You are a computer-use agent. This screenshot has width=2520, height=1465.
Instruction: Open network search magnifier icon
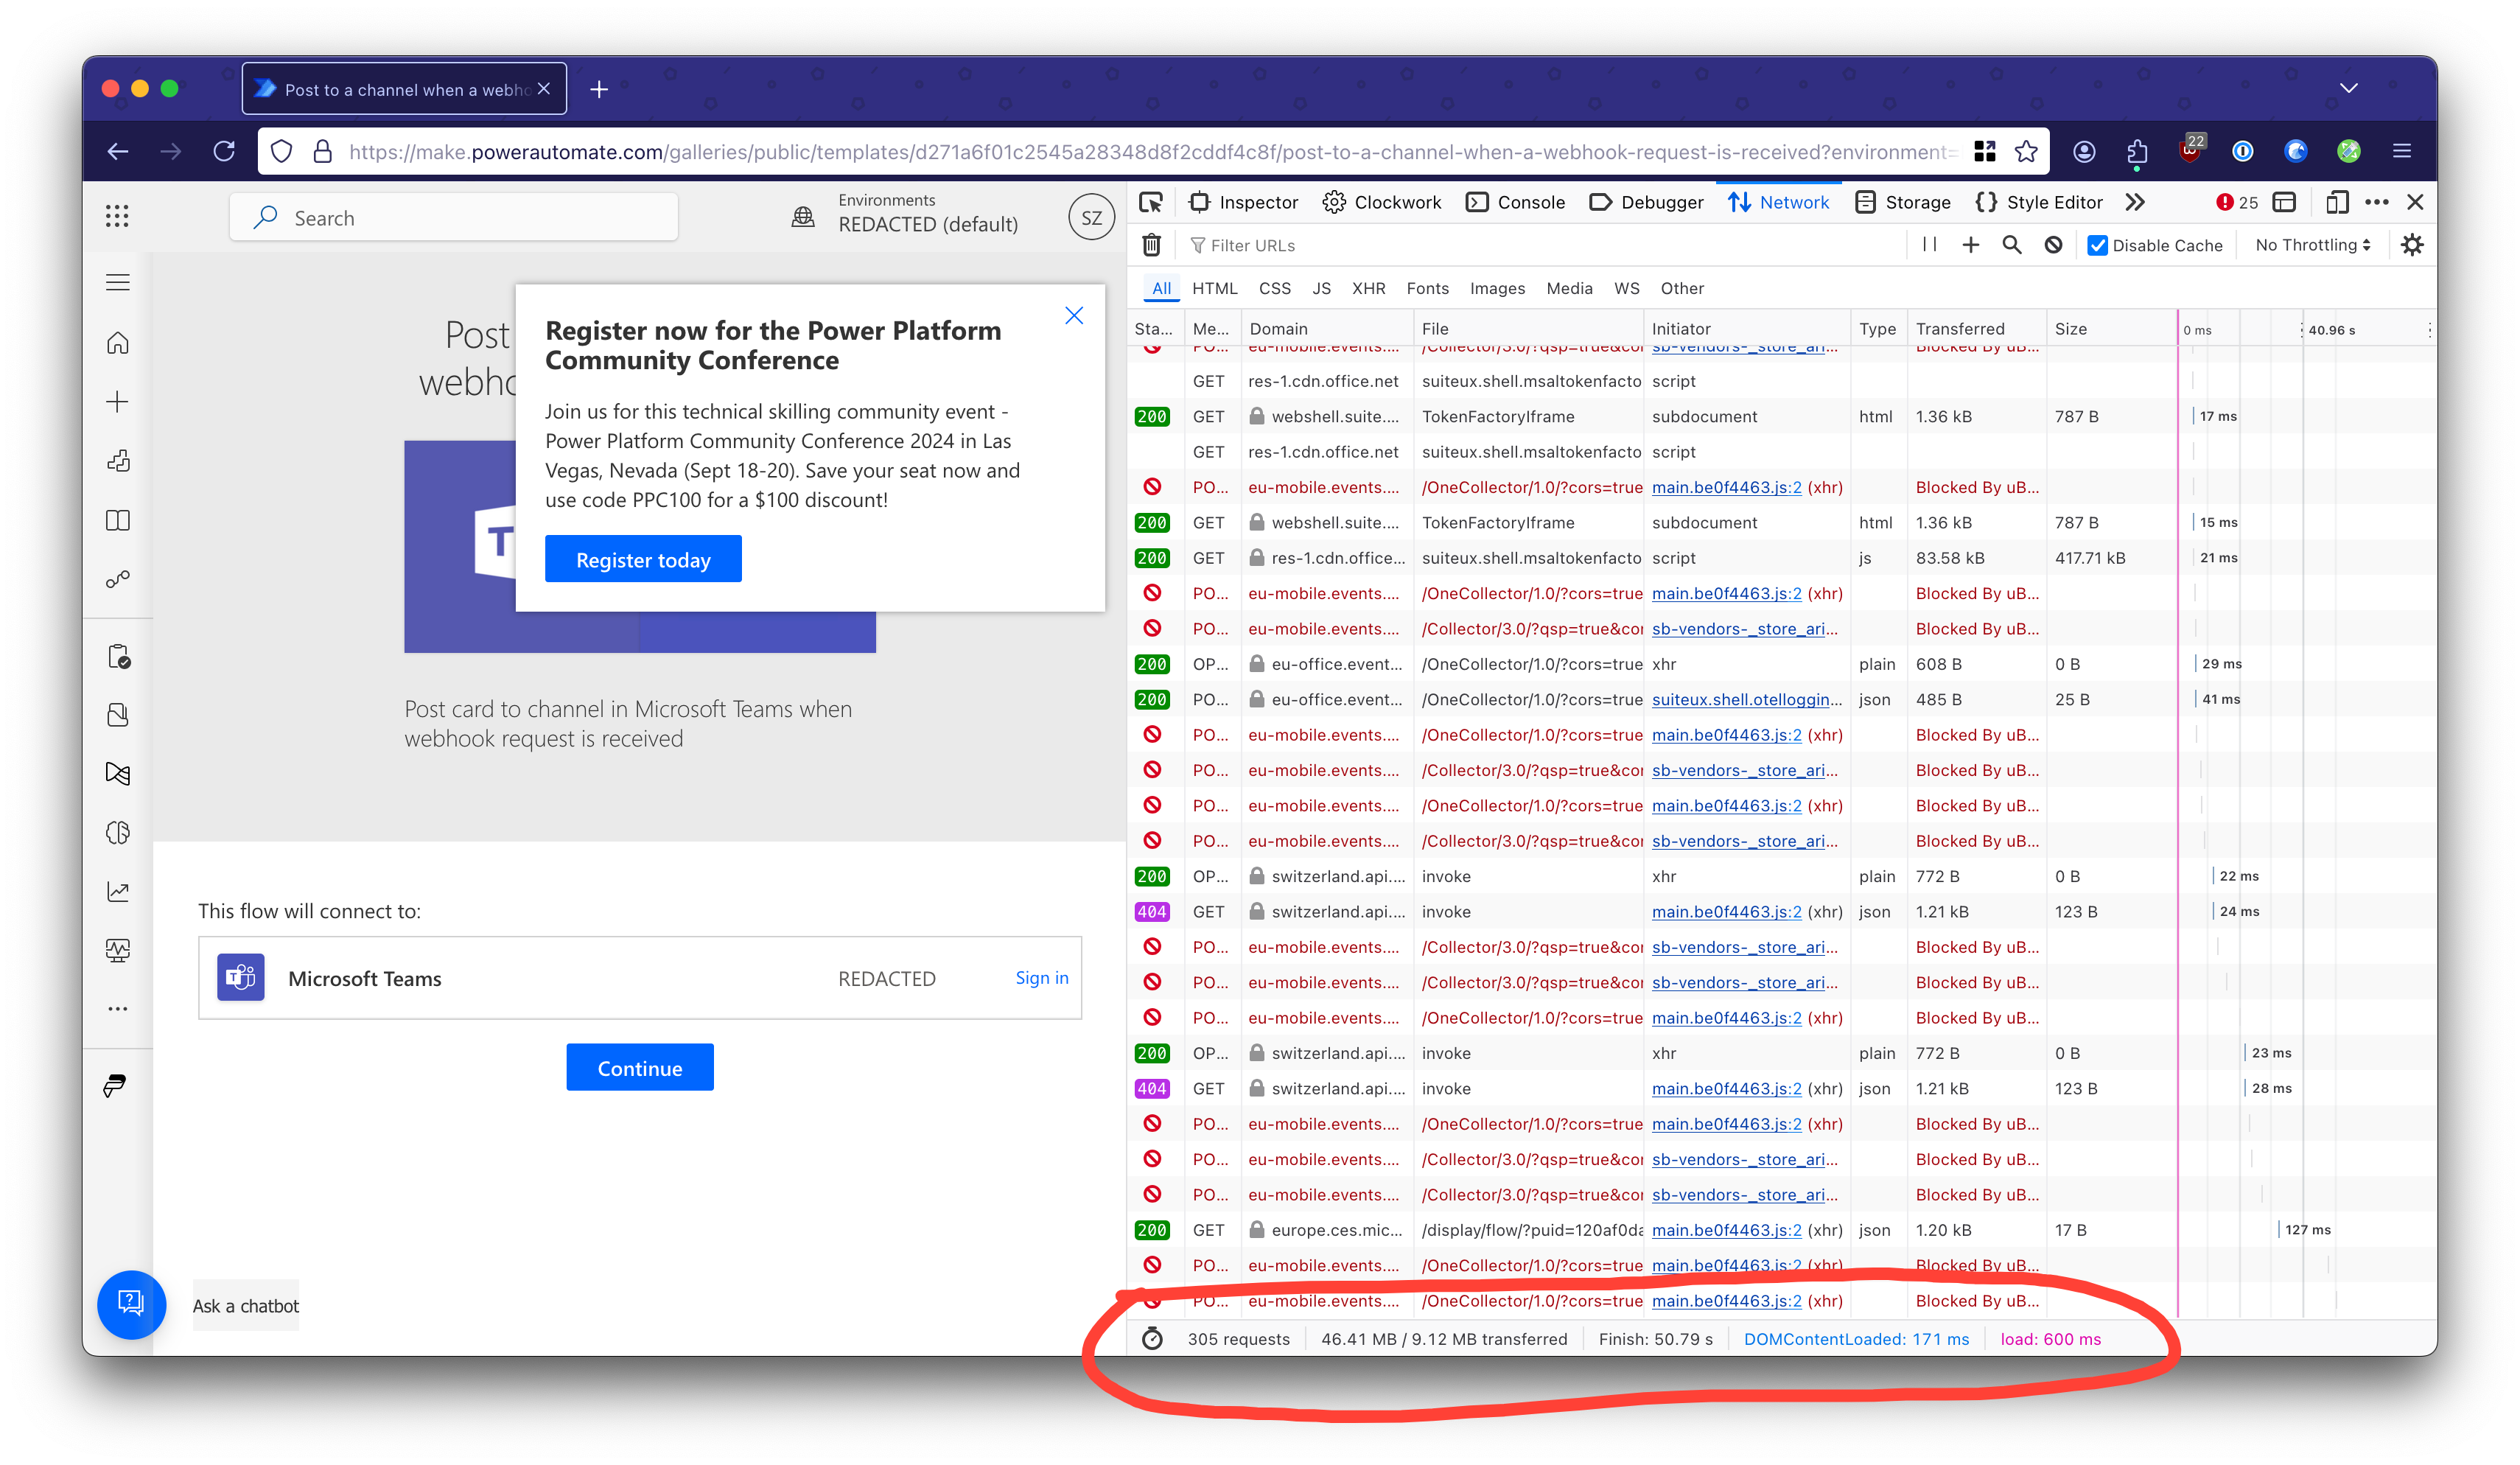(x=2011, y=245)
